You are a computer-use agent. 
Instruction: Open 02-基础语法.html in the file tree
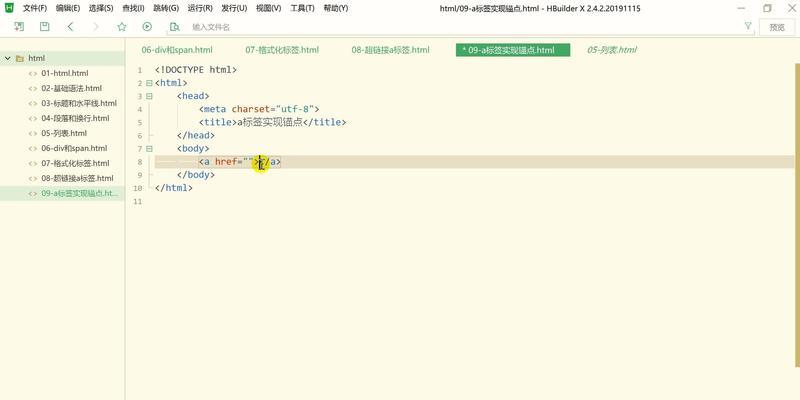[x=71, y=88]
